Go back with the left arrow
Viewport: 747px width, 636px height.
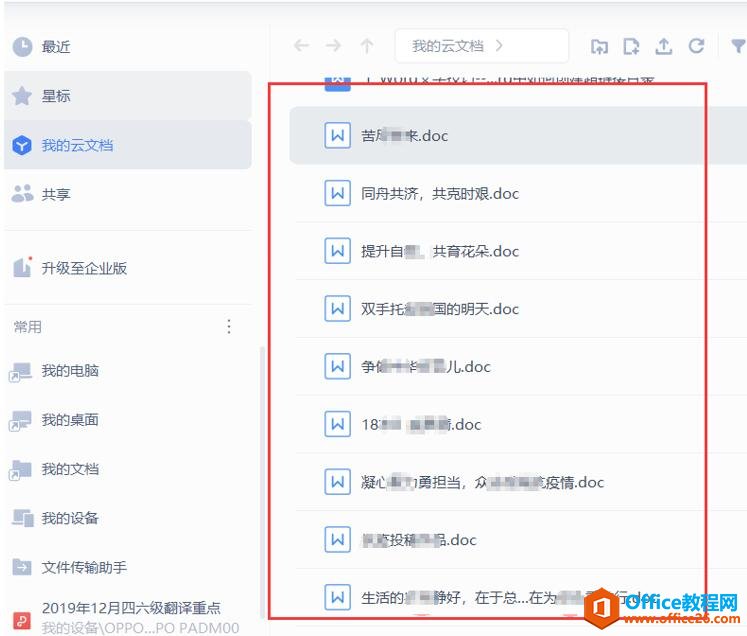[x=302, y=46]
